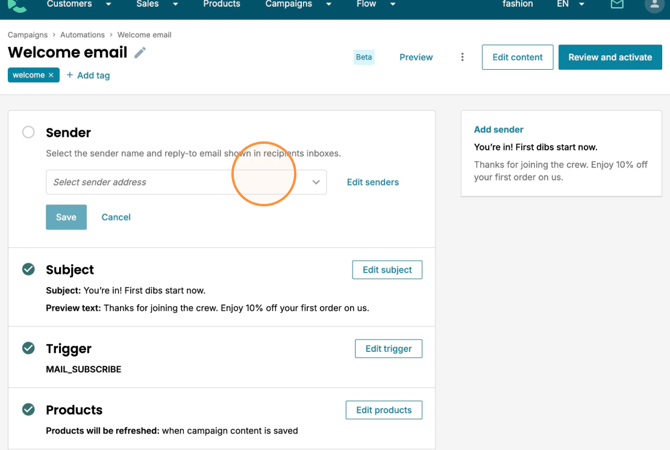
Task: Click the Edit products button
Action: click(384, 410)
